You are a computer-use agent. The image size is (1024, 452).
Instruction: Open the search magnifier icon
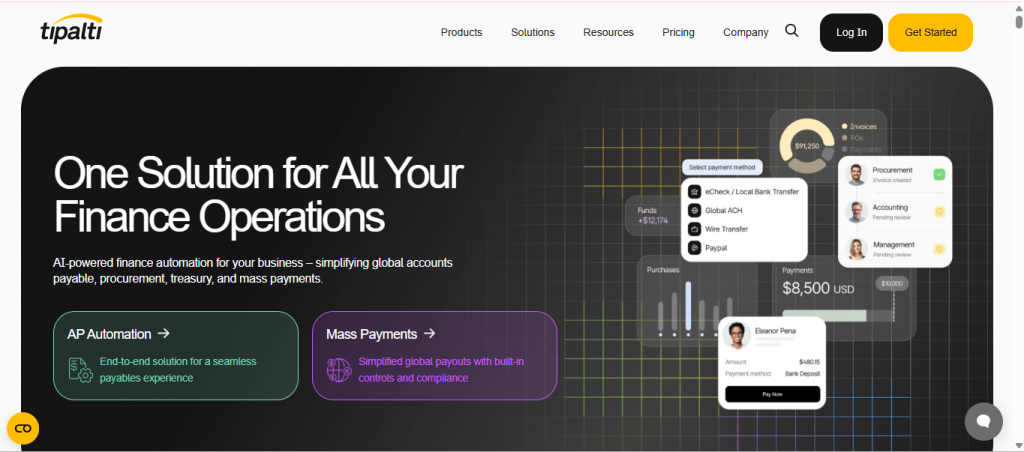pos(792,31)
